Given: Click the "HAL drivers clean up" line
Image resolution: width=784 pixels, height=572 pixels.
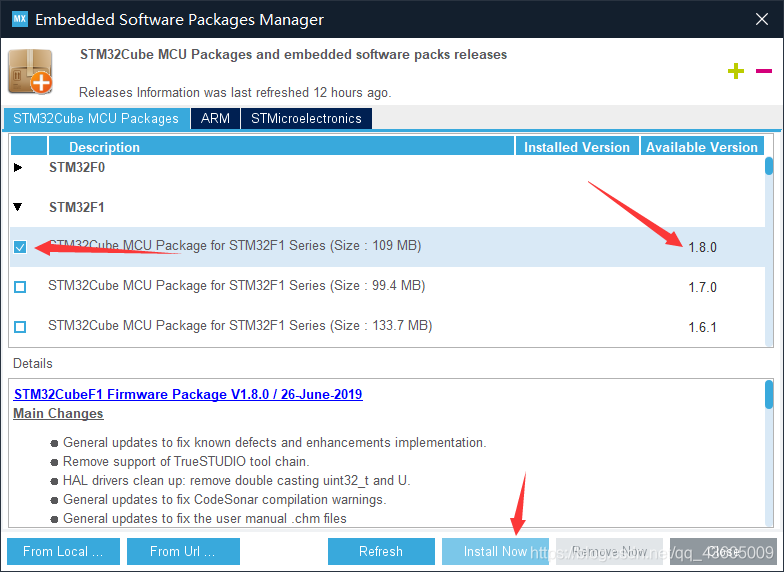Looking at the screenshot, I should coord(236,480).
